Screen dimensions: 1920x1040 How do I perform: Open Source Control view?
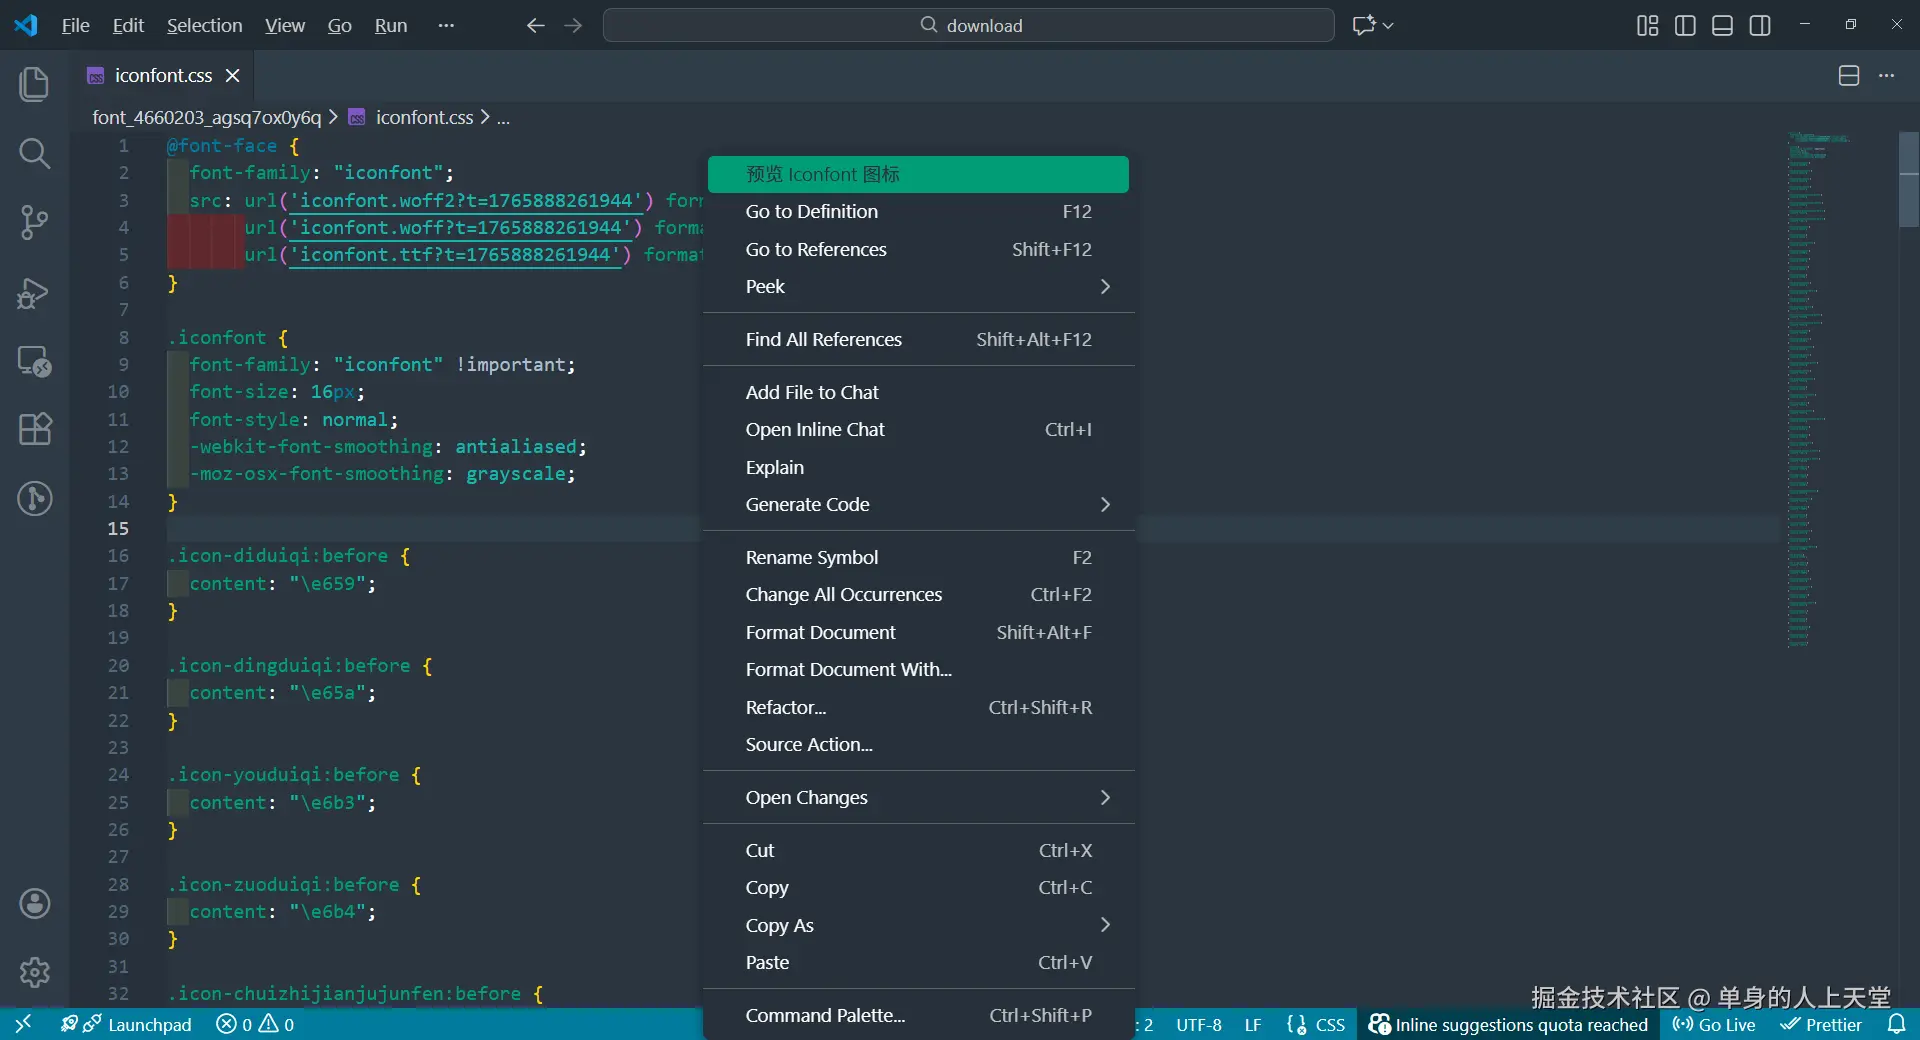[x=34, y=222]
